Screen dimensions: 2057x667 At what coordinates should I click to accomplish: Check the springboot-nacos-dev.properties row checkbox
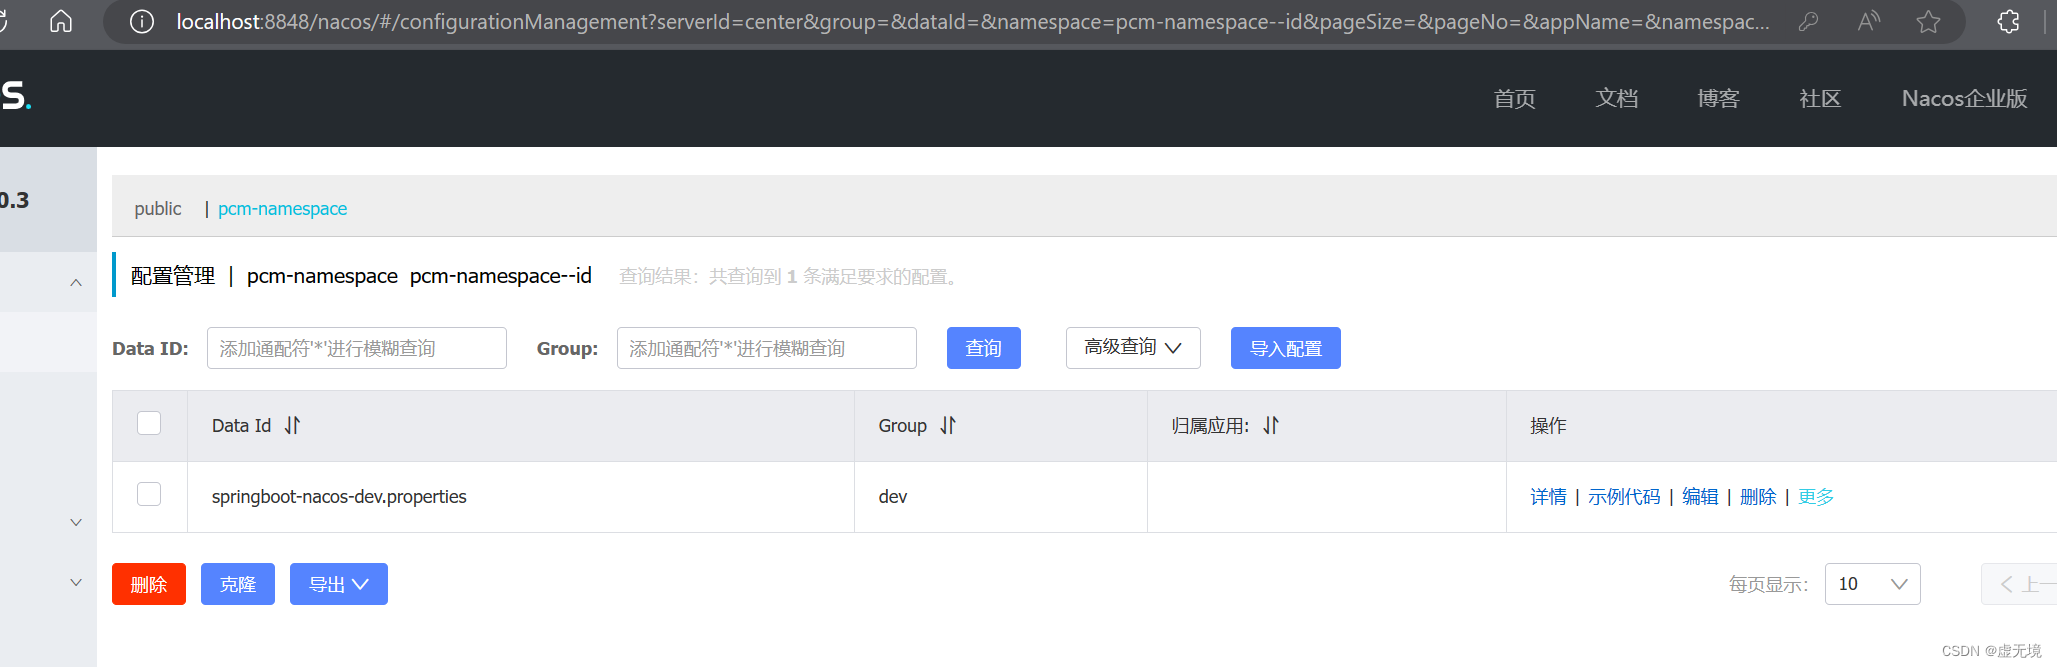tap(149, 494)
